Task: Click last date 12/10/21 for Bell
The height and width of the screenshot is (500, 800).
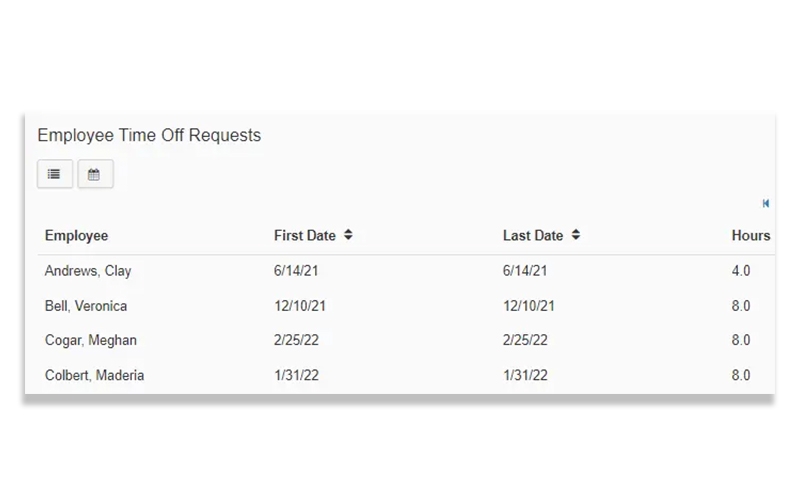Action: (528, 306)
